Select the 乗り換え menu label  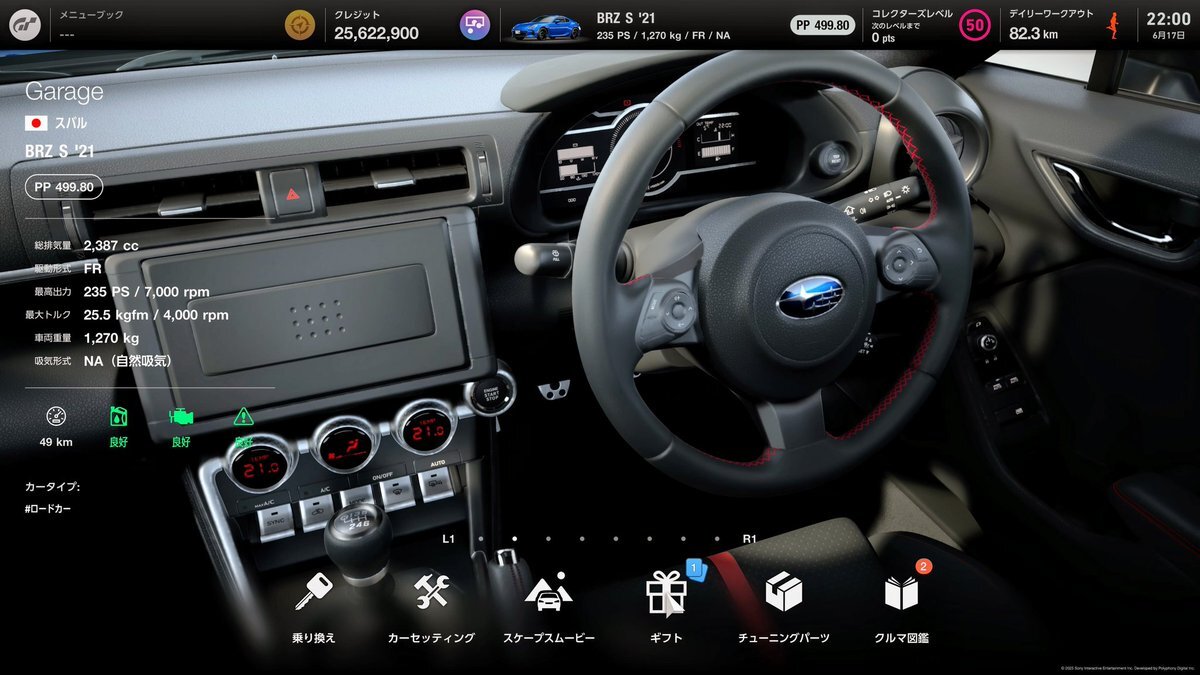coord(313,637)
